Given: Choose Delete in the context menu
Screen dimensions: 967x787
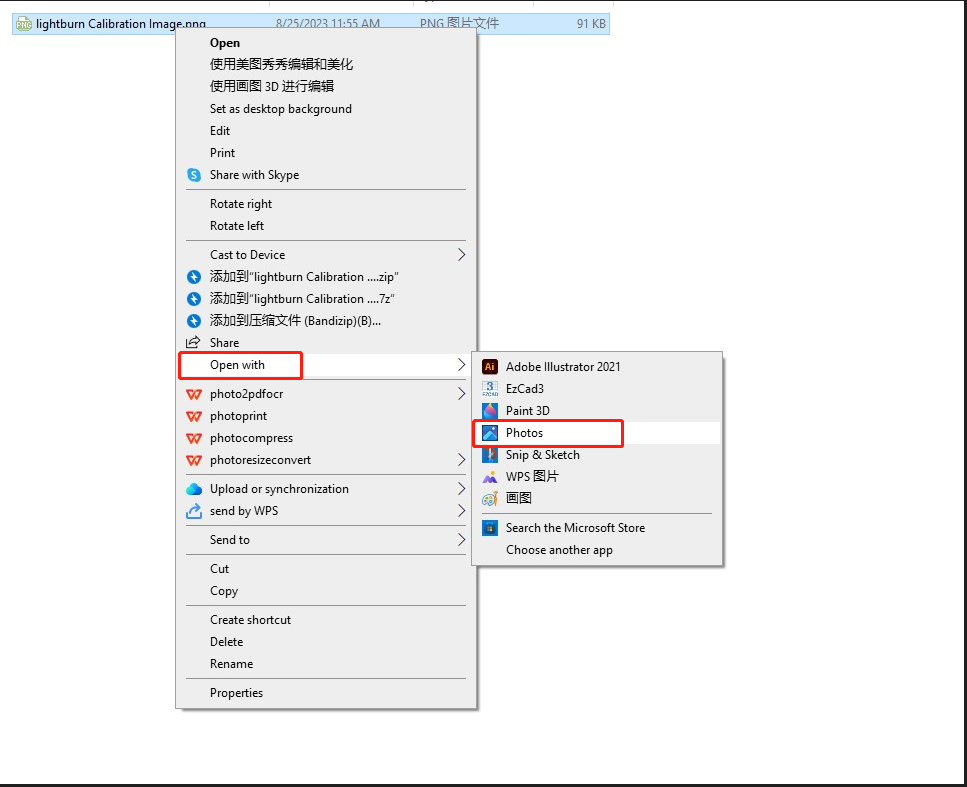Looking at the screenshot, I should pos(326,642).
